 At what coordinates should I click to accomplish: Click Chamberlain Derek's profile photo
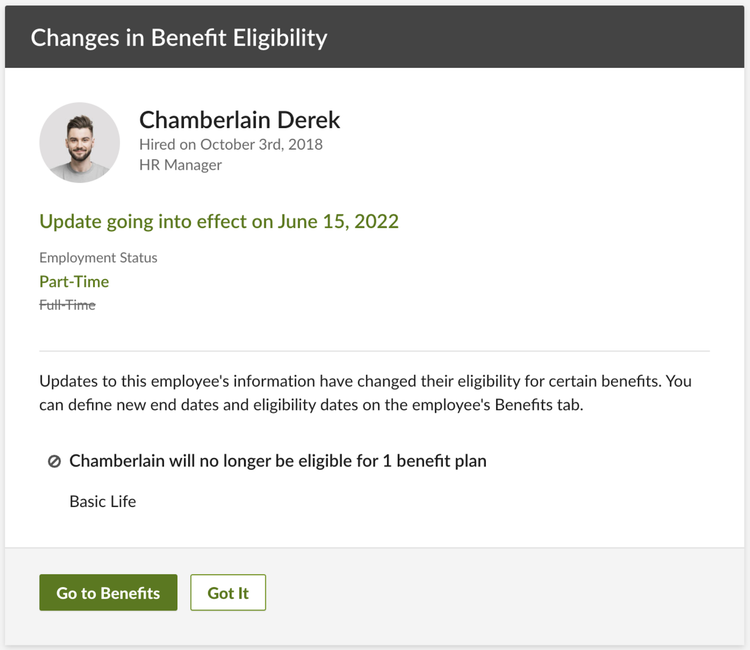click(x=79, y=143)
